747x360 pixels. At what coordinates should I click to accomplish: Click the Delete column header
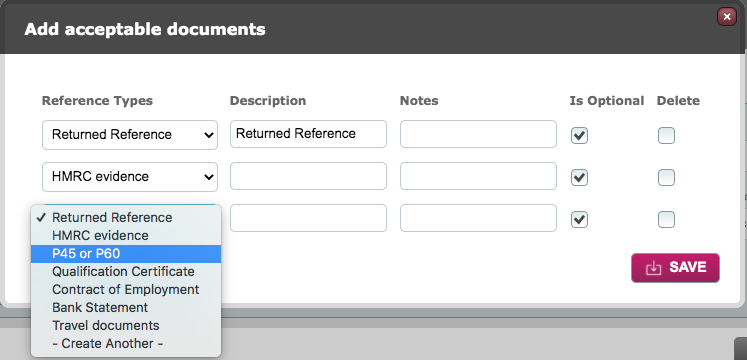coord(678,101)
